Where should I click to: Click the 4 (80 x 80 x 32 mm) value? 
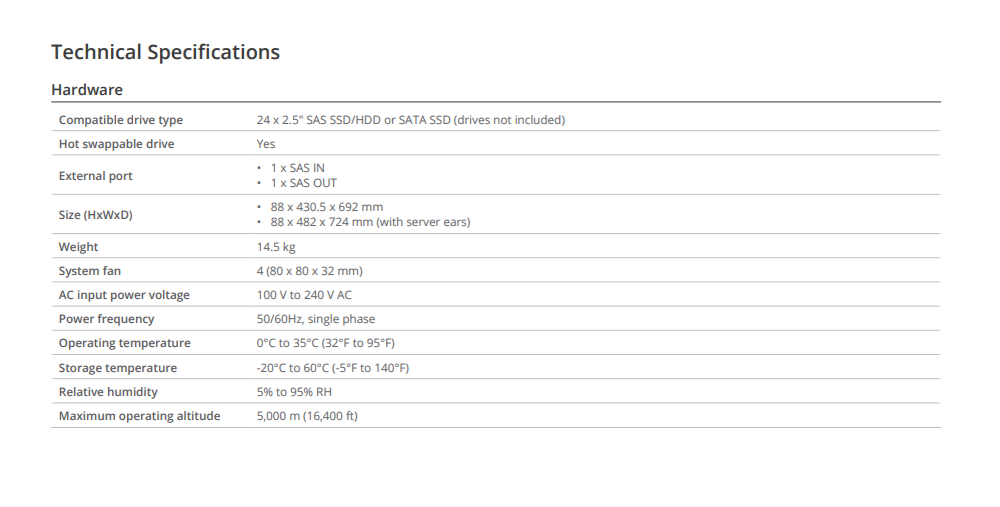309,271
